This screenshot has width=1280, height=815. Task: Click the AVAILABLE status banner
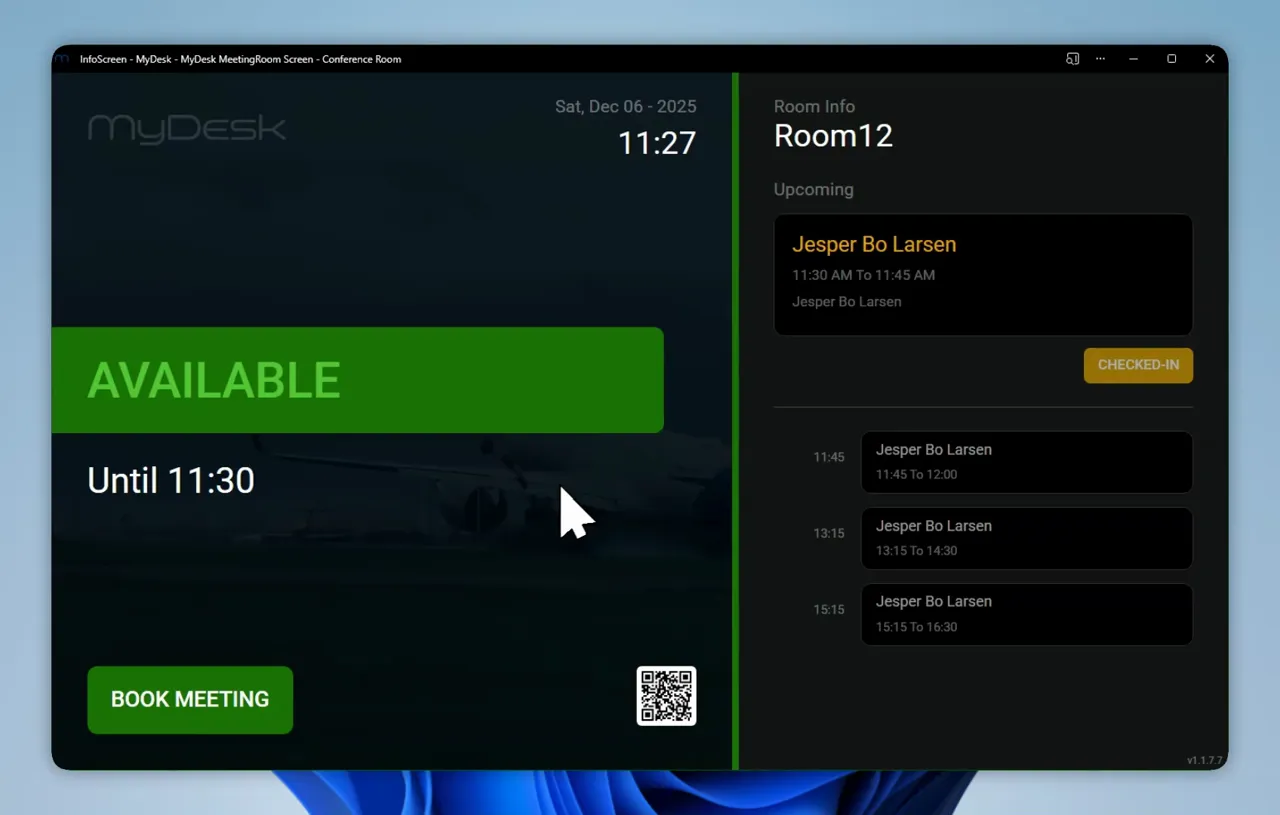[x=358, y=380]
